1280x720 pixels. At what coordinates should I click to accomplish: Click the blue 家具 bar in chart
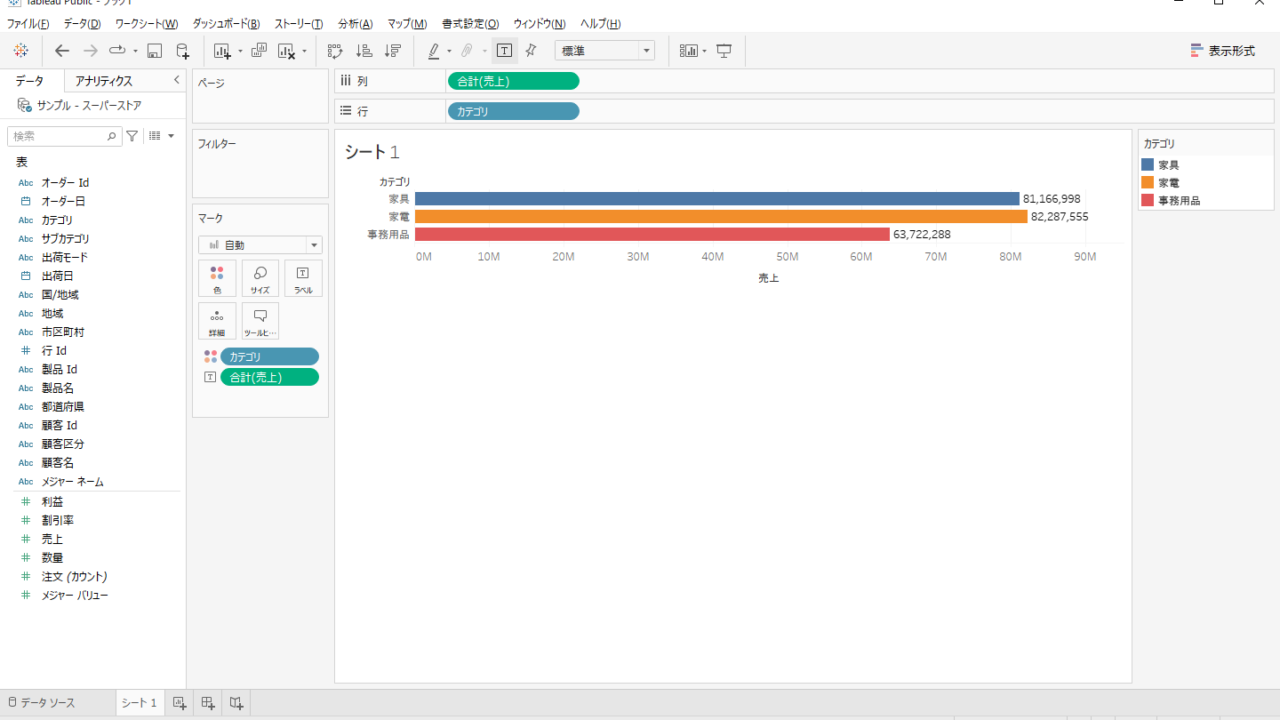click(717, 199)
